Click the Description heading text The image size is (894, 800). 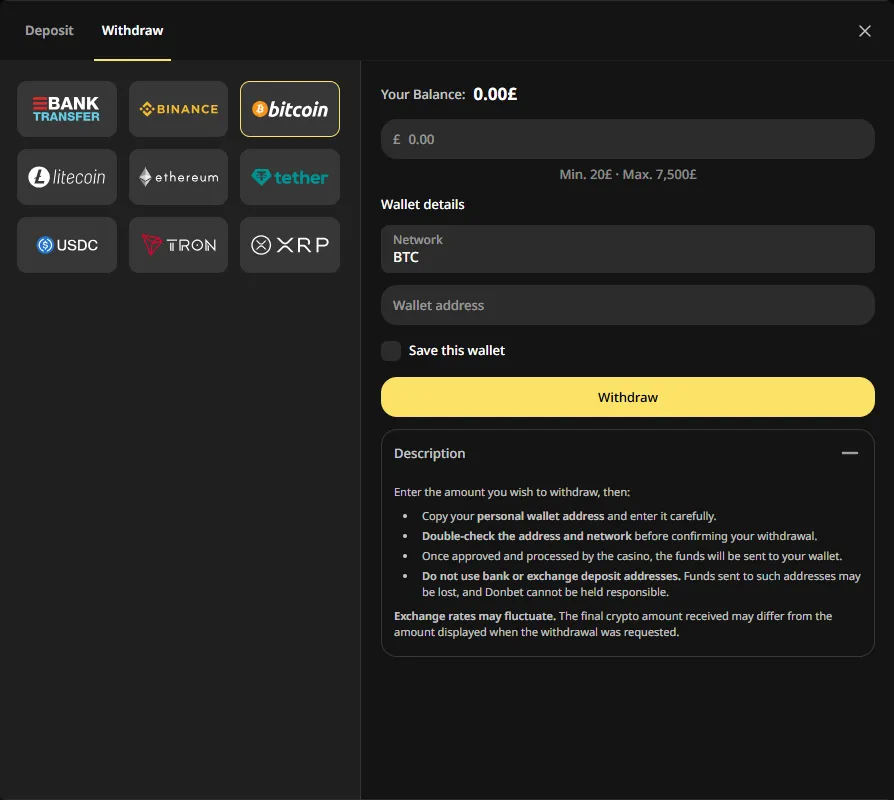tap(430, 453)
